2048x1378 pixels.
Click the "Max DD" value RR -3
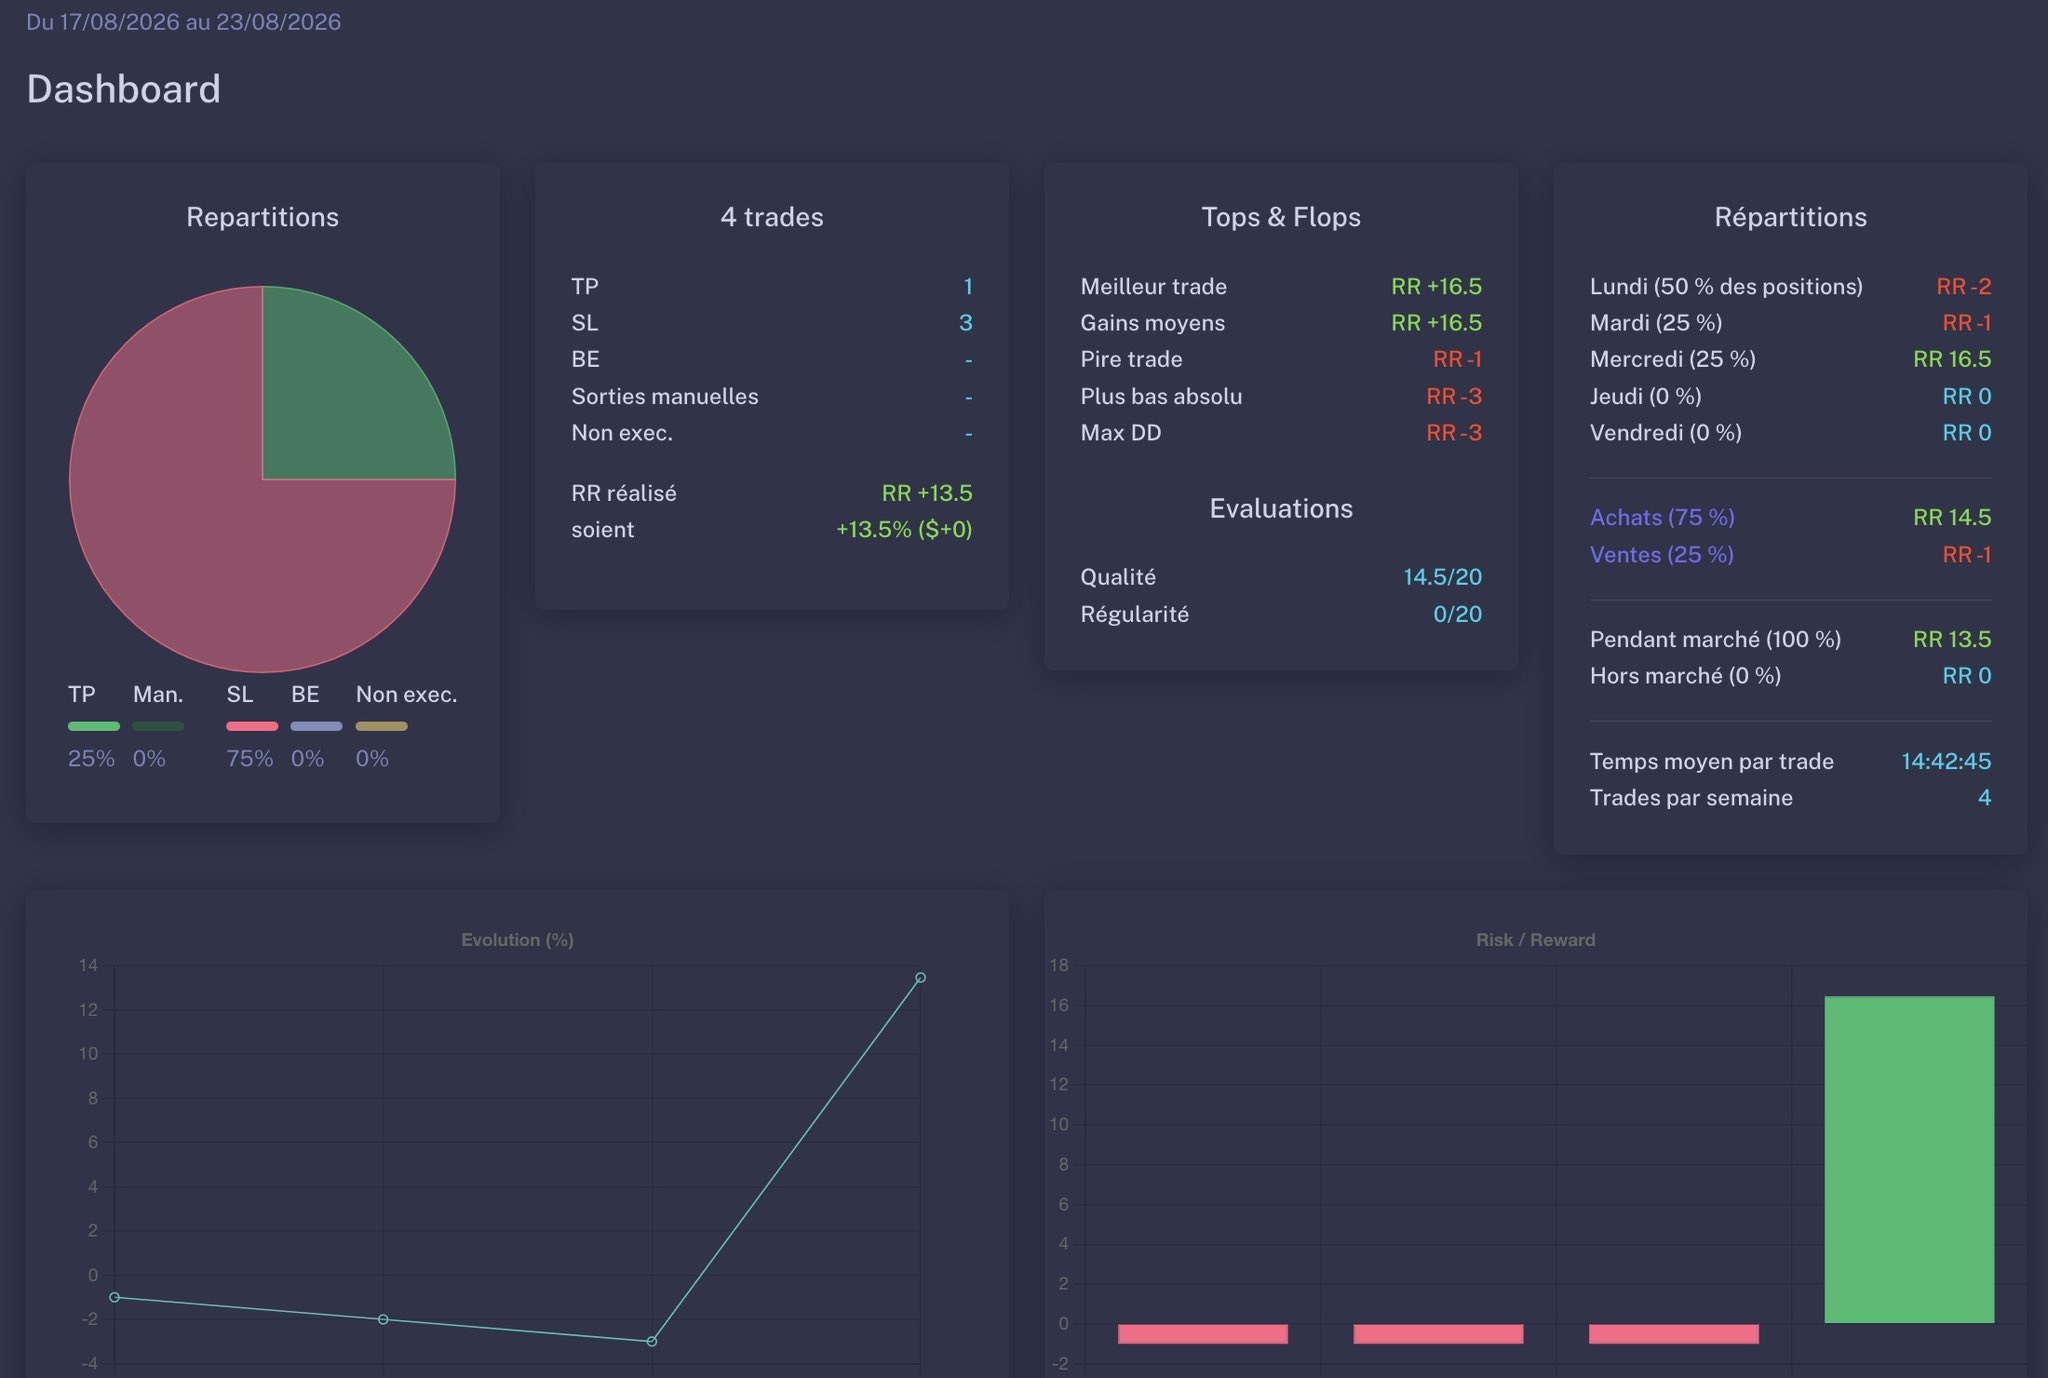pos(1454,432)
